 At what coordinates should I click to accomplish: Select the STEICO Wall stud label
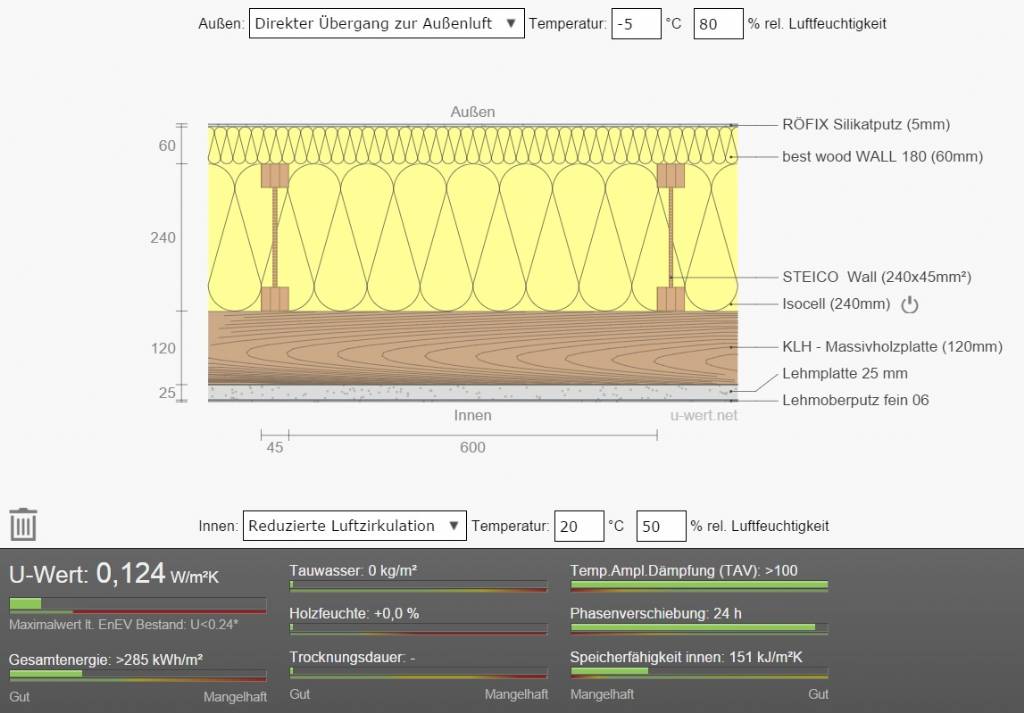pyautogui.click(x=876, y=277)
